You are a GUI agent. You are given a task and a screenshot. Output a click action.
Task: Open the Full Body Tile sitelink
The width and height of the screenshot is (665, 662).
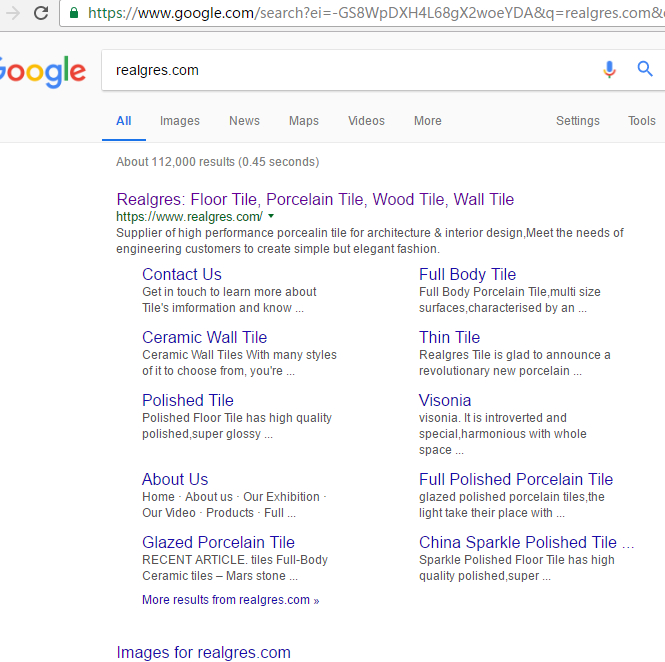(467, 274)
